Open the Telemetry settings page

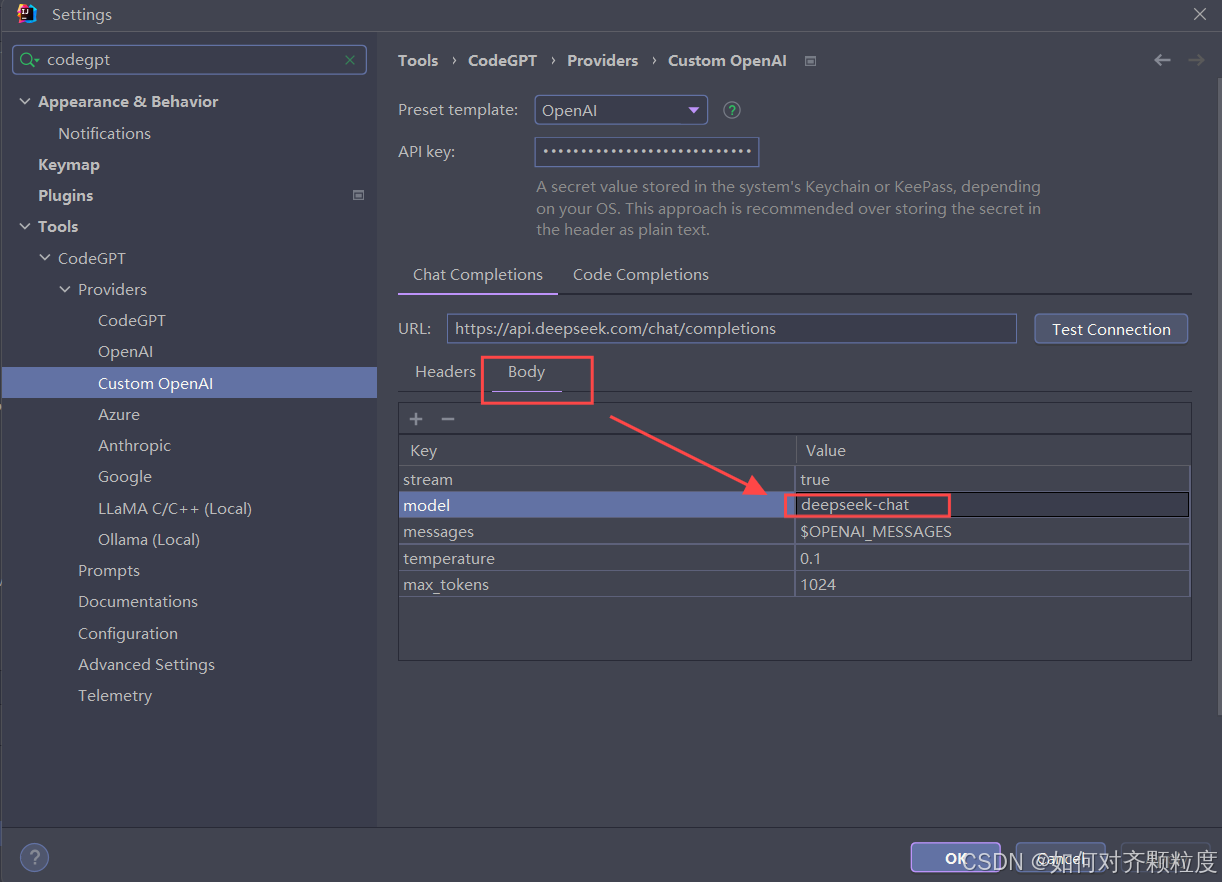pos(115,695)
